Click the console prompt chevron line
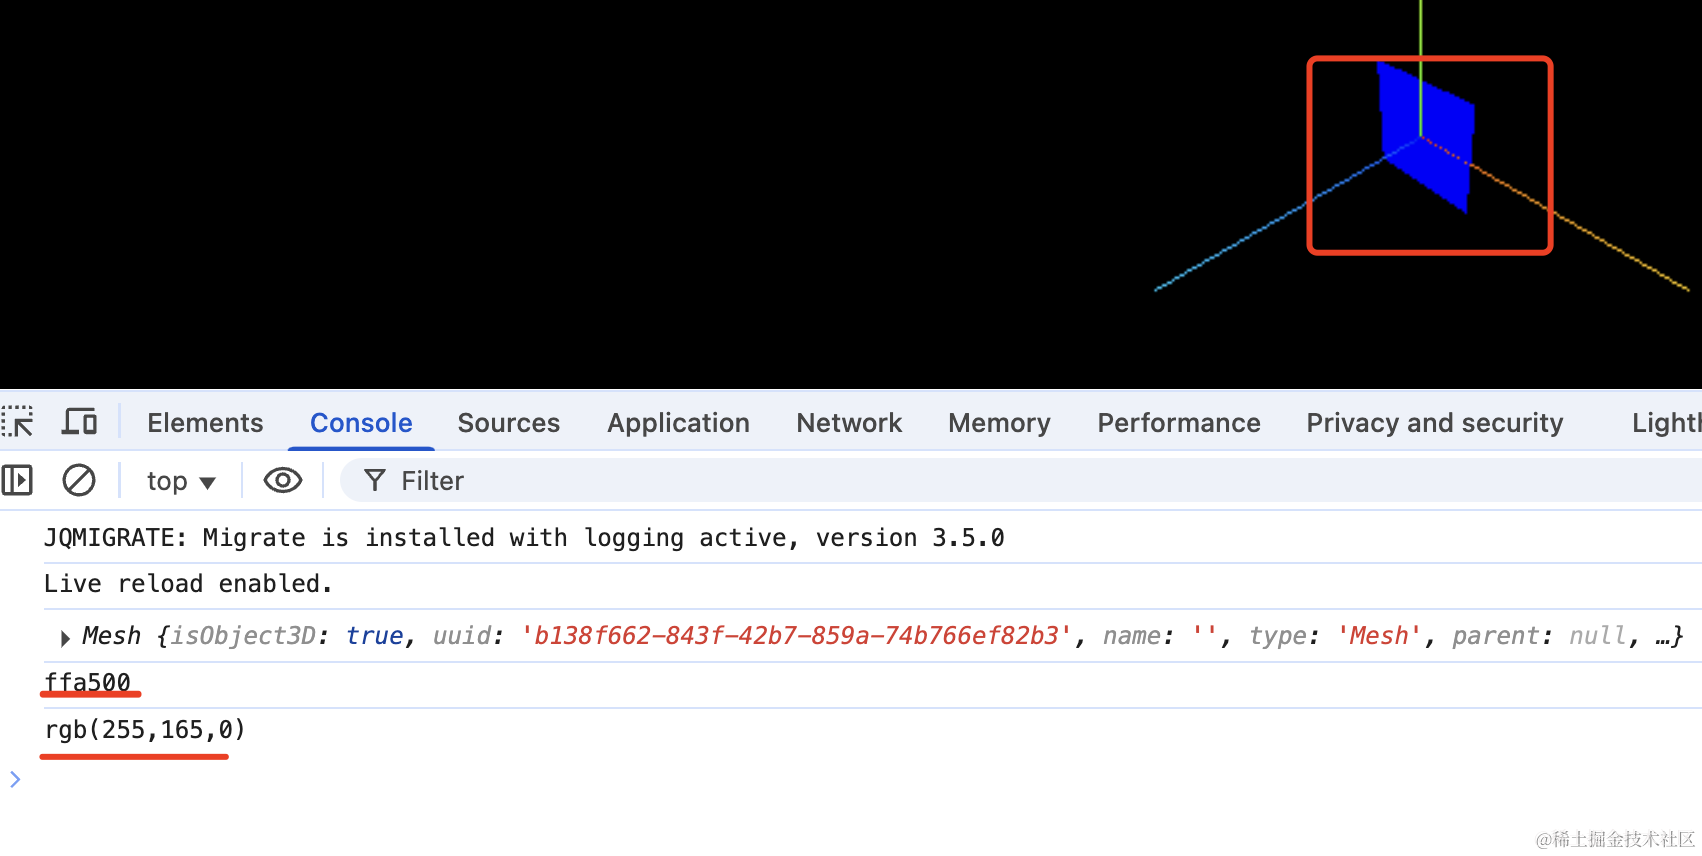The image size is (1702, 856). (x=15, y=779)
